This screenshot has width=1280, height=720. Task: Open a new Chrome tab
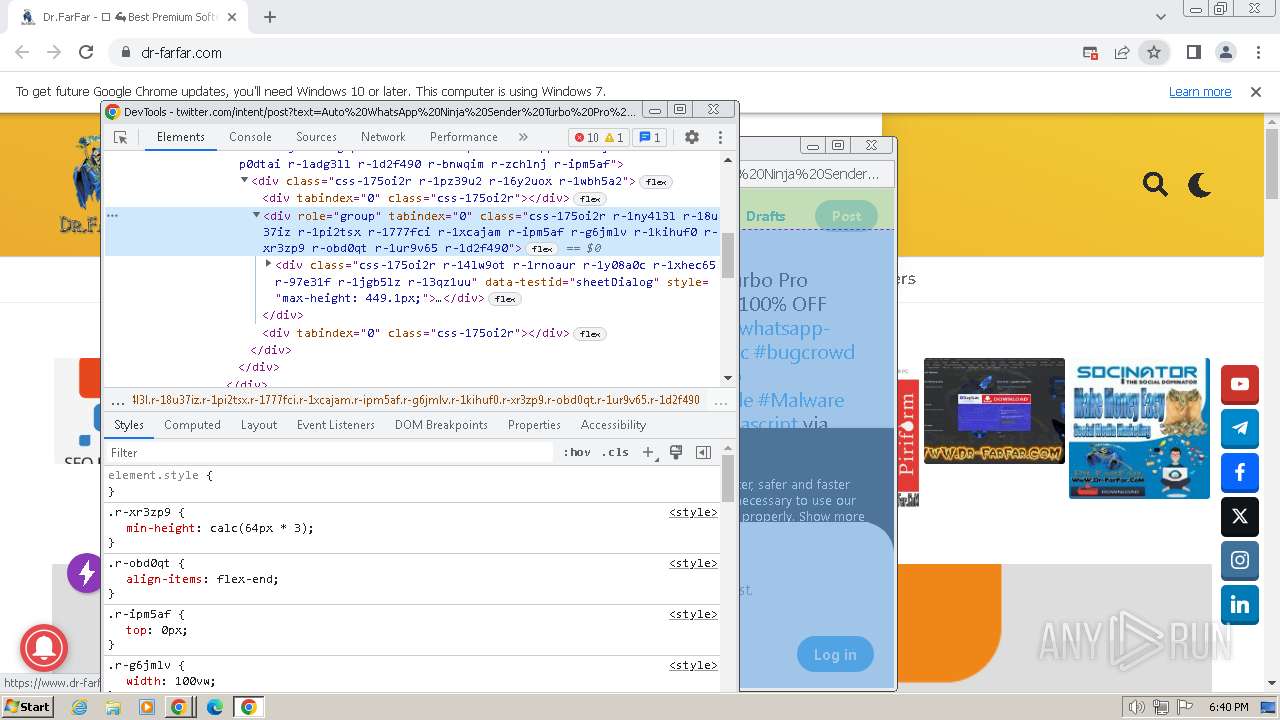pyautogui.click(x=270, y=16)
